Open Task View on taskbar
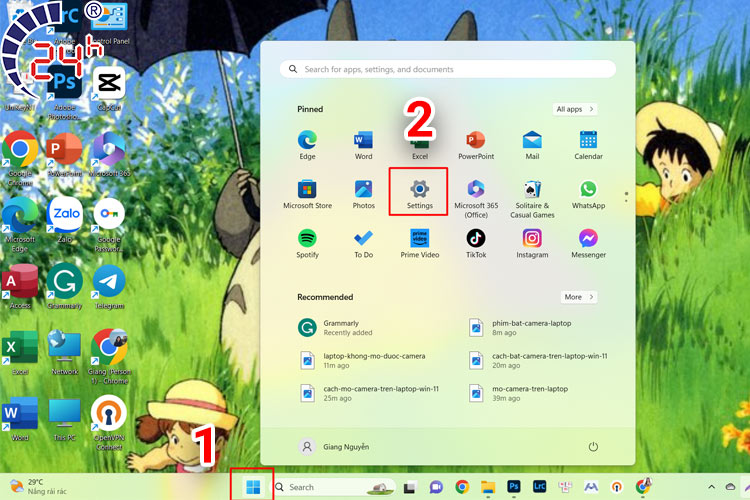The width and height of the screenshot is (750, 500). click(409, 488)
